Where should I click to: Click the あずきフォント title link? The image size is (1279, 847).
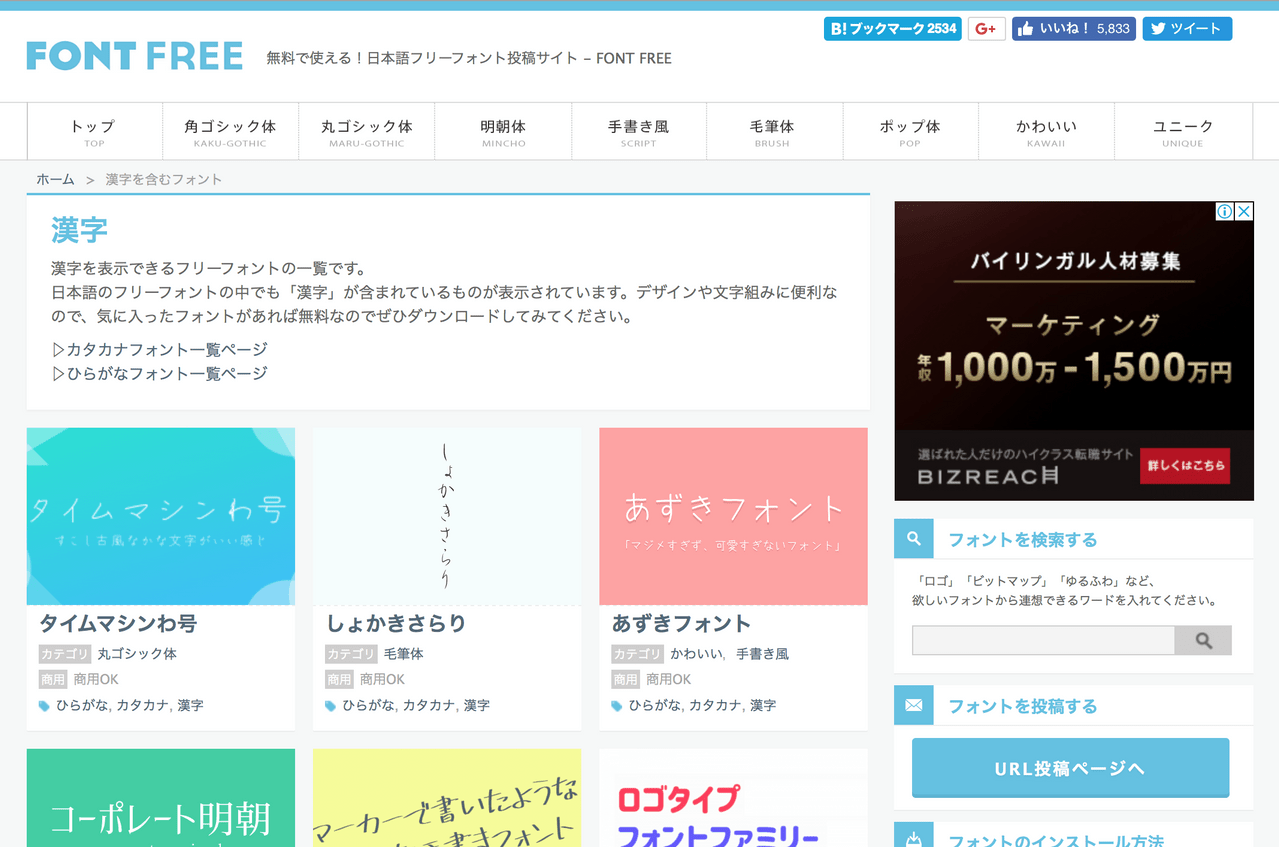click(681, 623)
